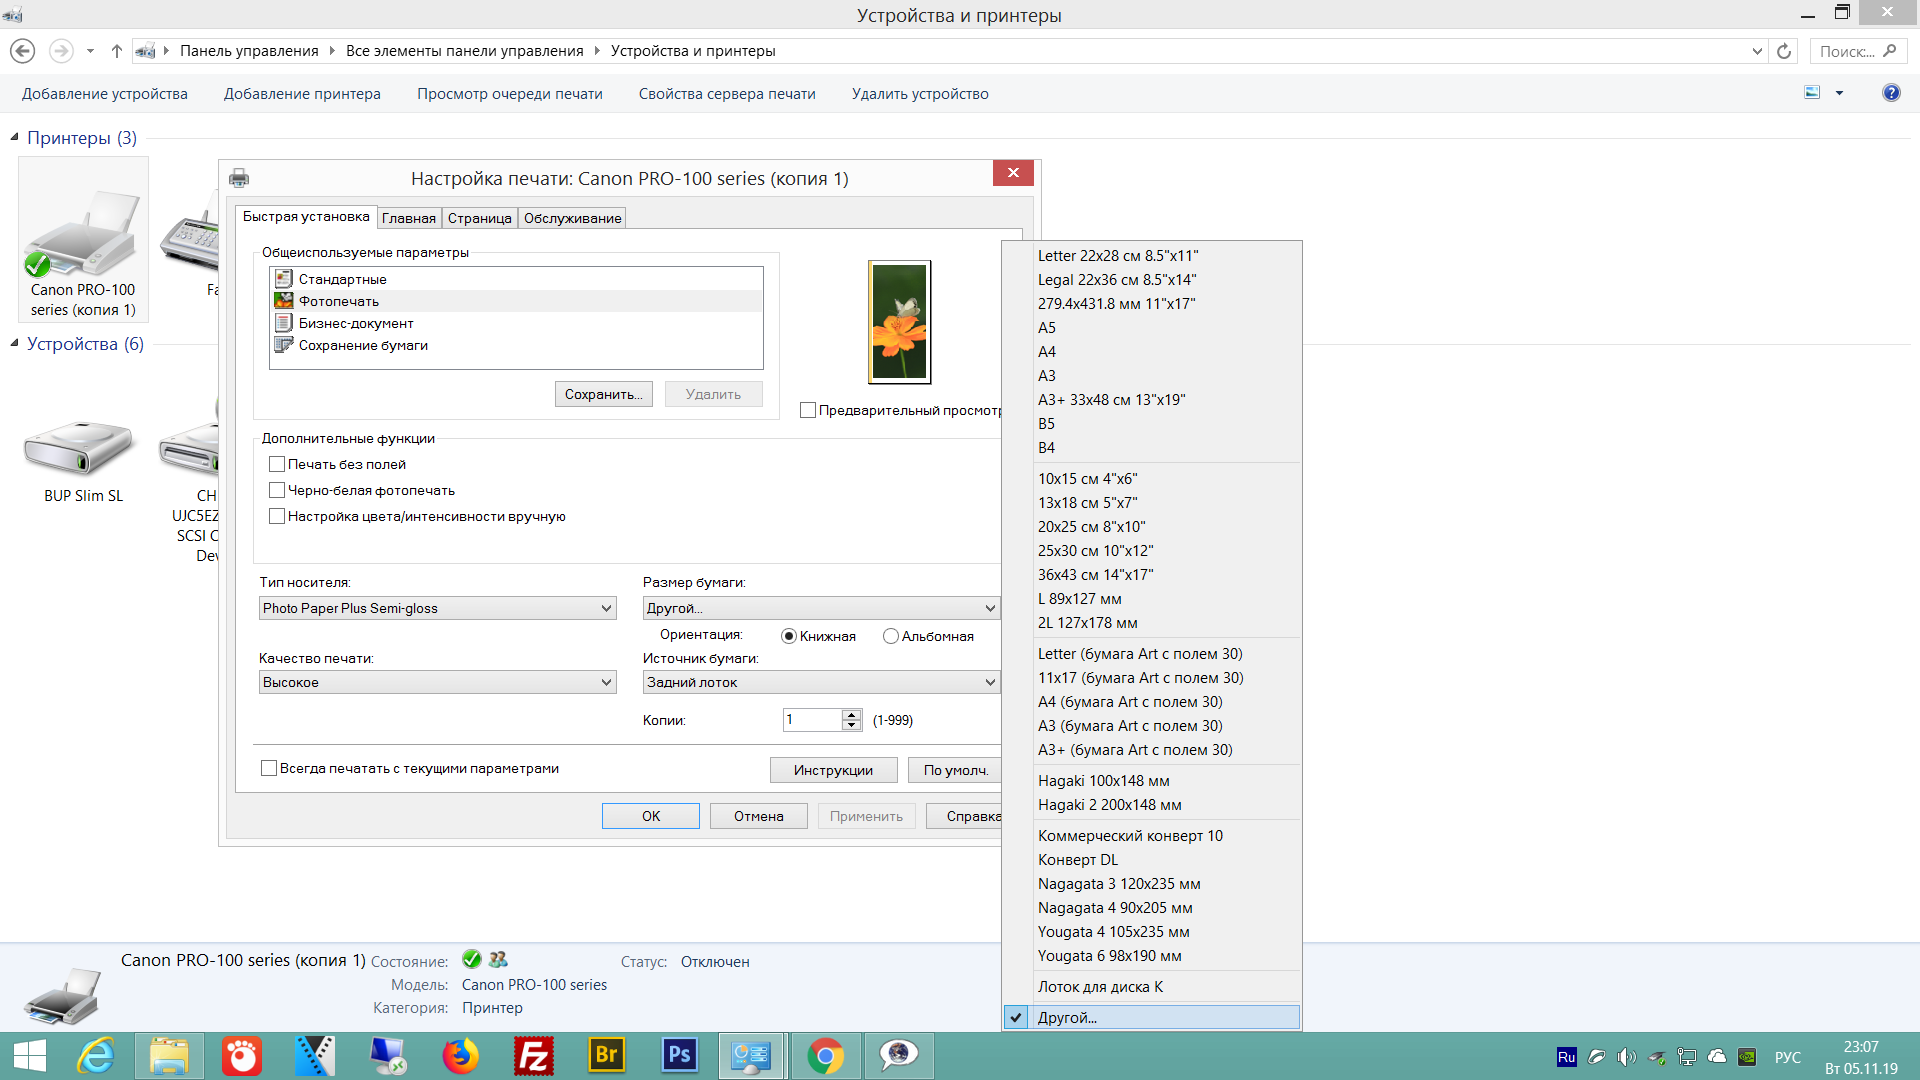Collapse the Устройства (6) section
This screenshot has height=1080, width=1920.
click(15, 343)
